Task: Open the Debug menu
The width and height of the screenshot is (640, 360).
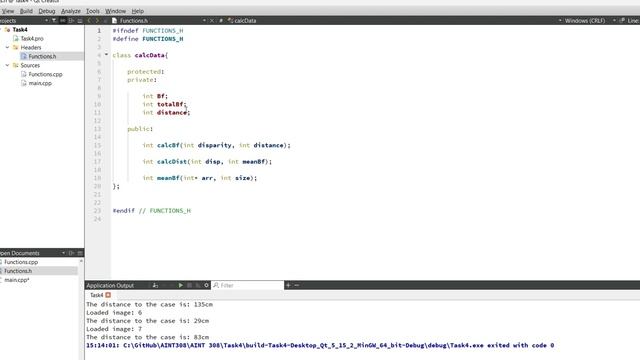Action: 47,11
